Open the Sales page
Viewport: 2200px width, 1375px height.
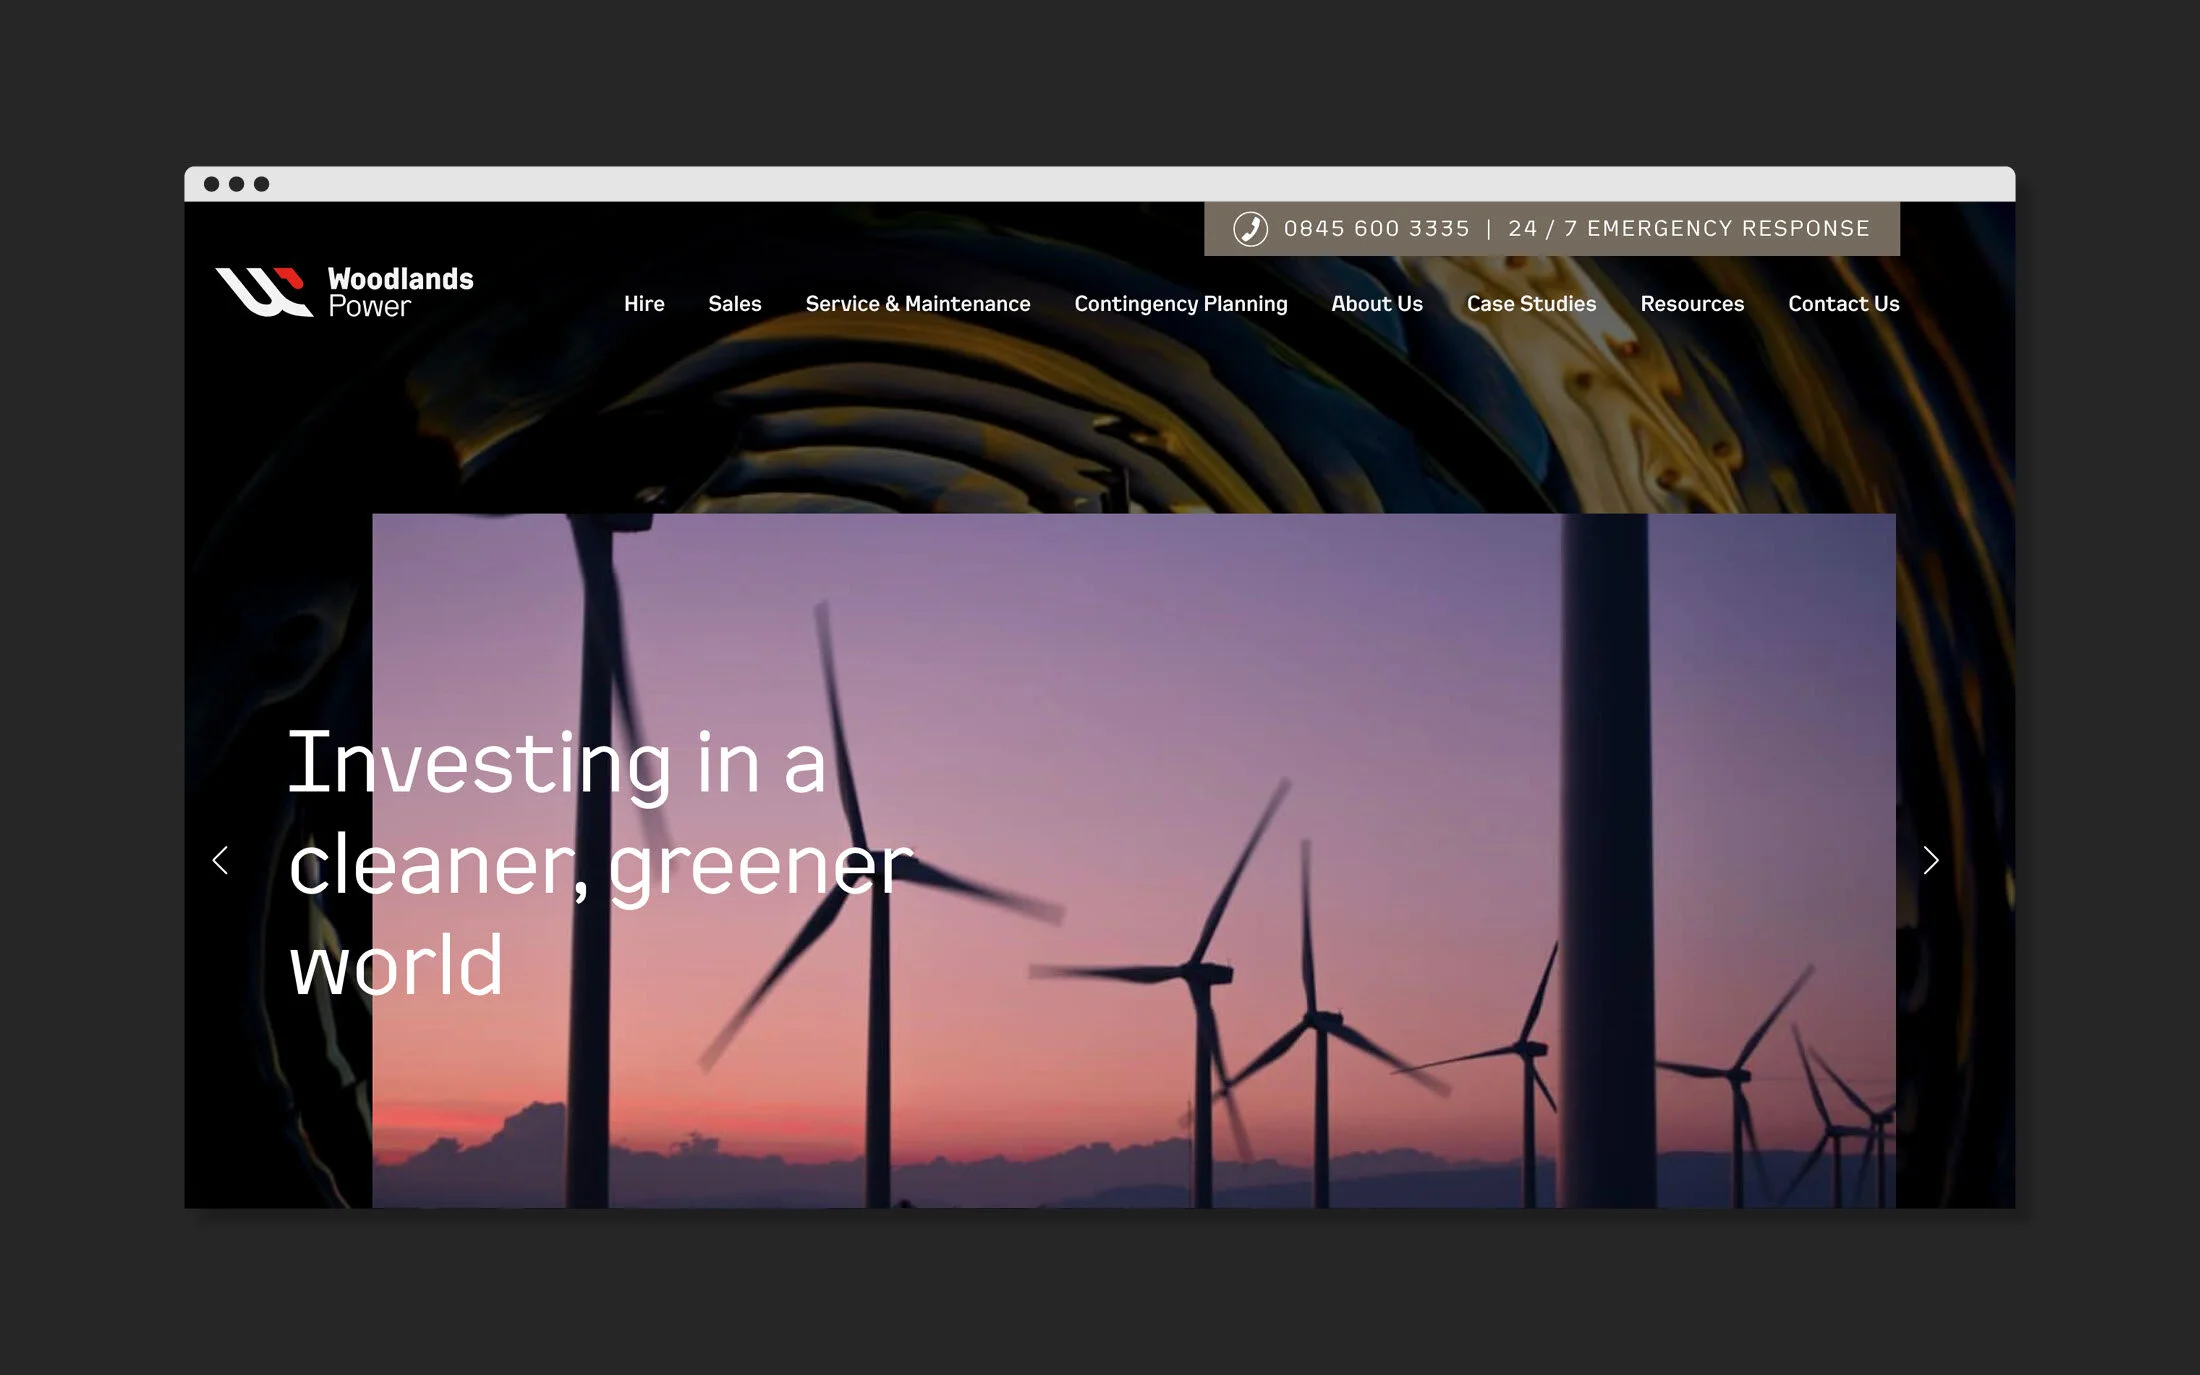tap(734, 304)
